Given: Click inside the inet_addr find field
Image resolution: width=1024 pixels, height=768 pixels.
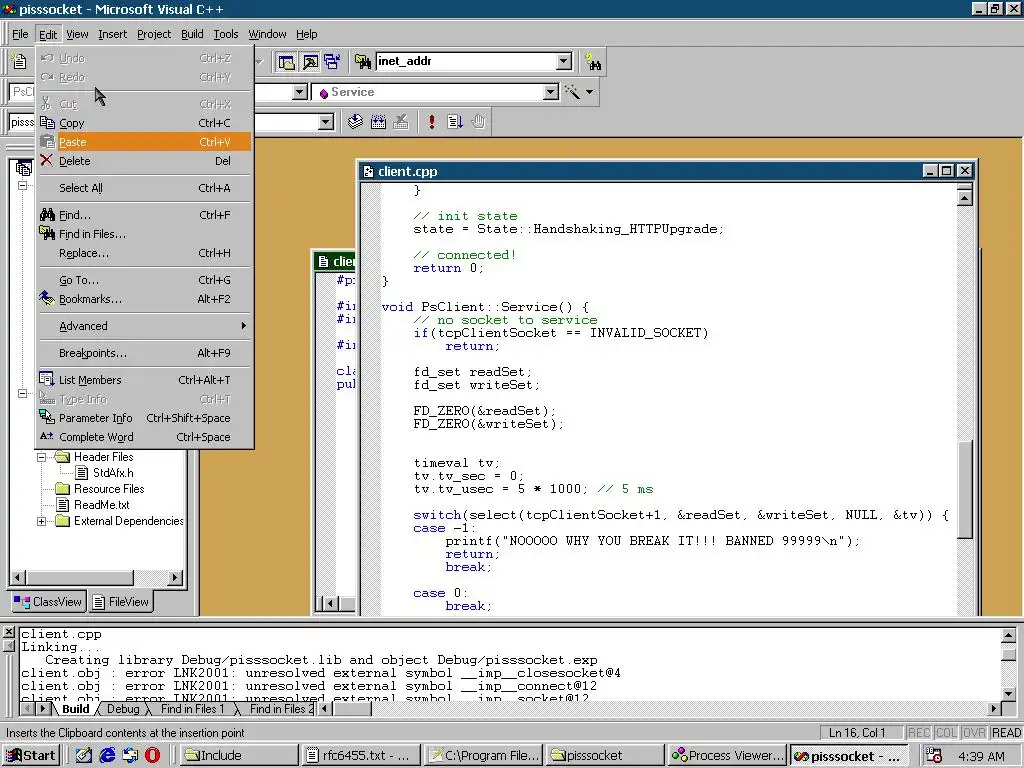Looking at the screenshot, I should click(x=466, y=61).
